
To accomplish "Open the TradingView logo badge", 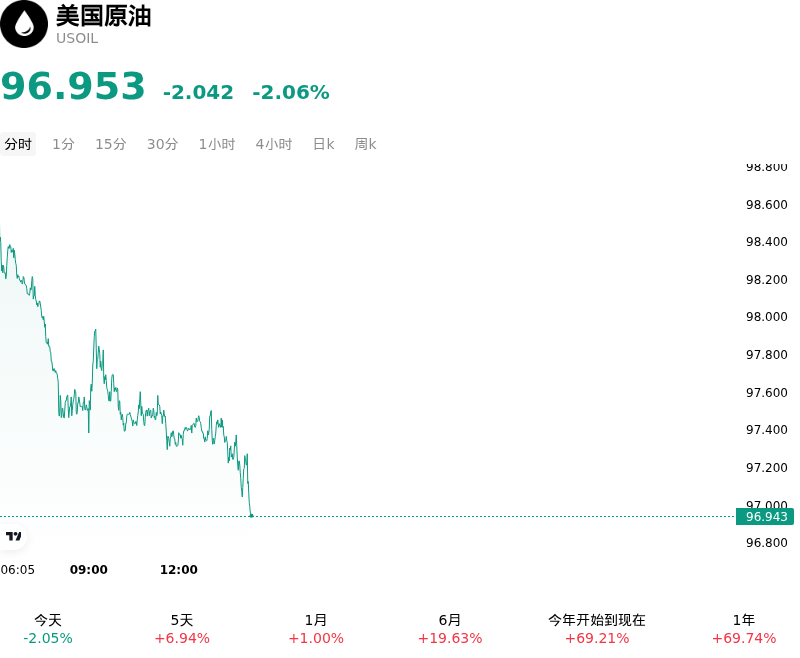I will click(x=13, y=536).
